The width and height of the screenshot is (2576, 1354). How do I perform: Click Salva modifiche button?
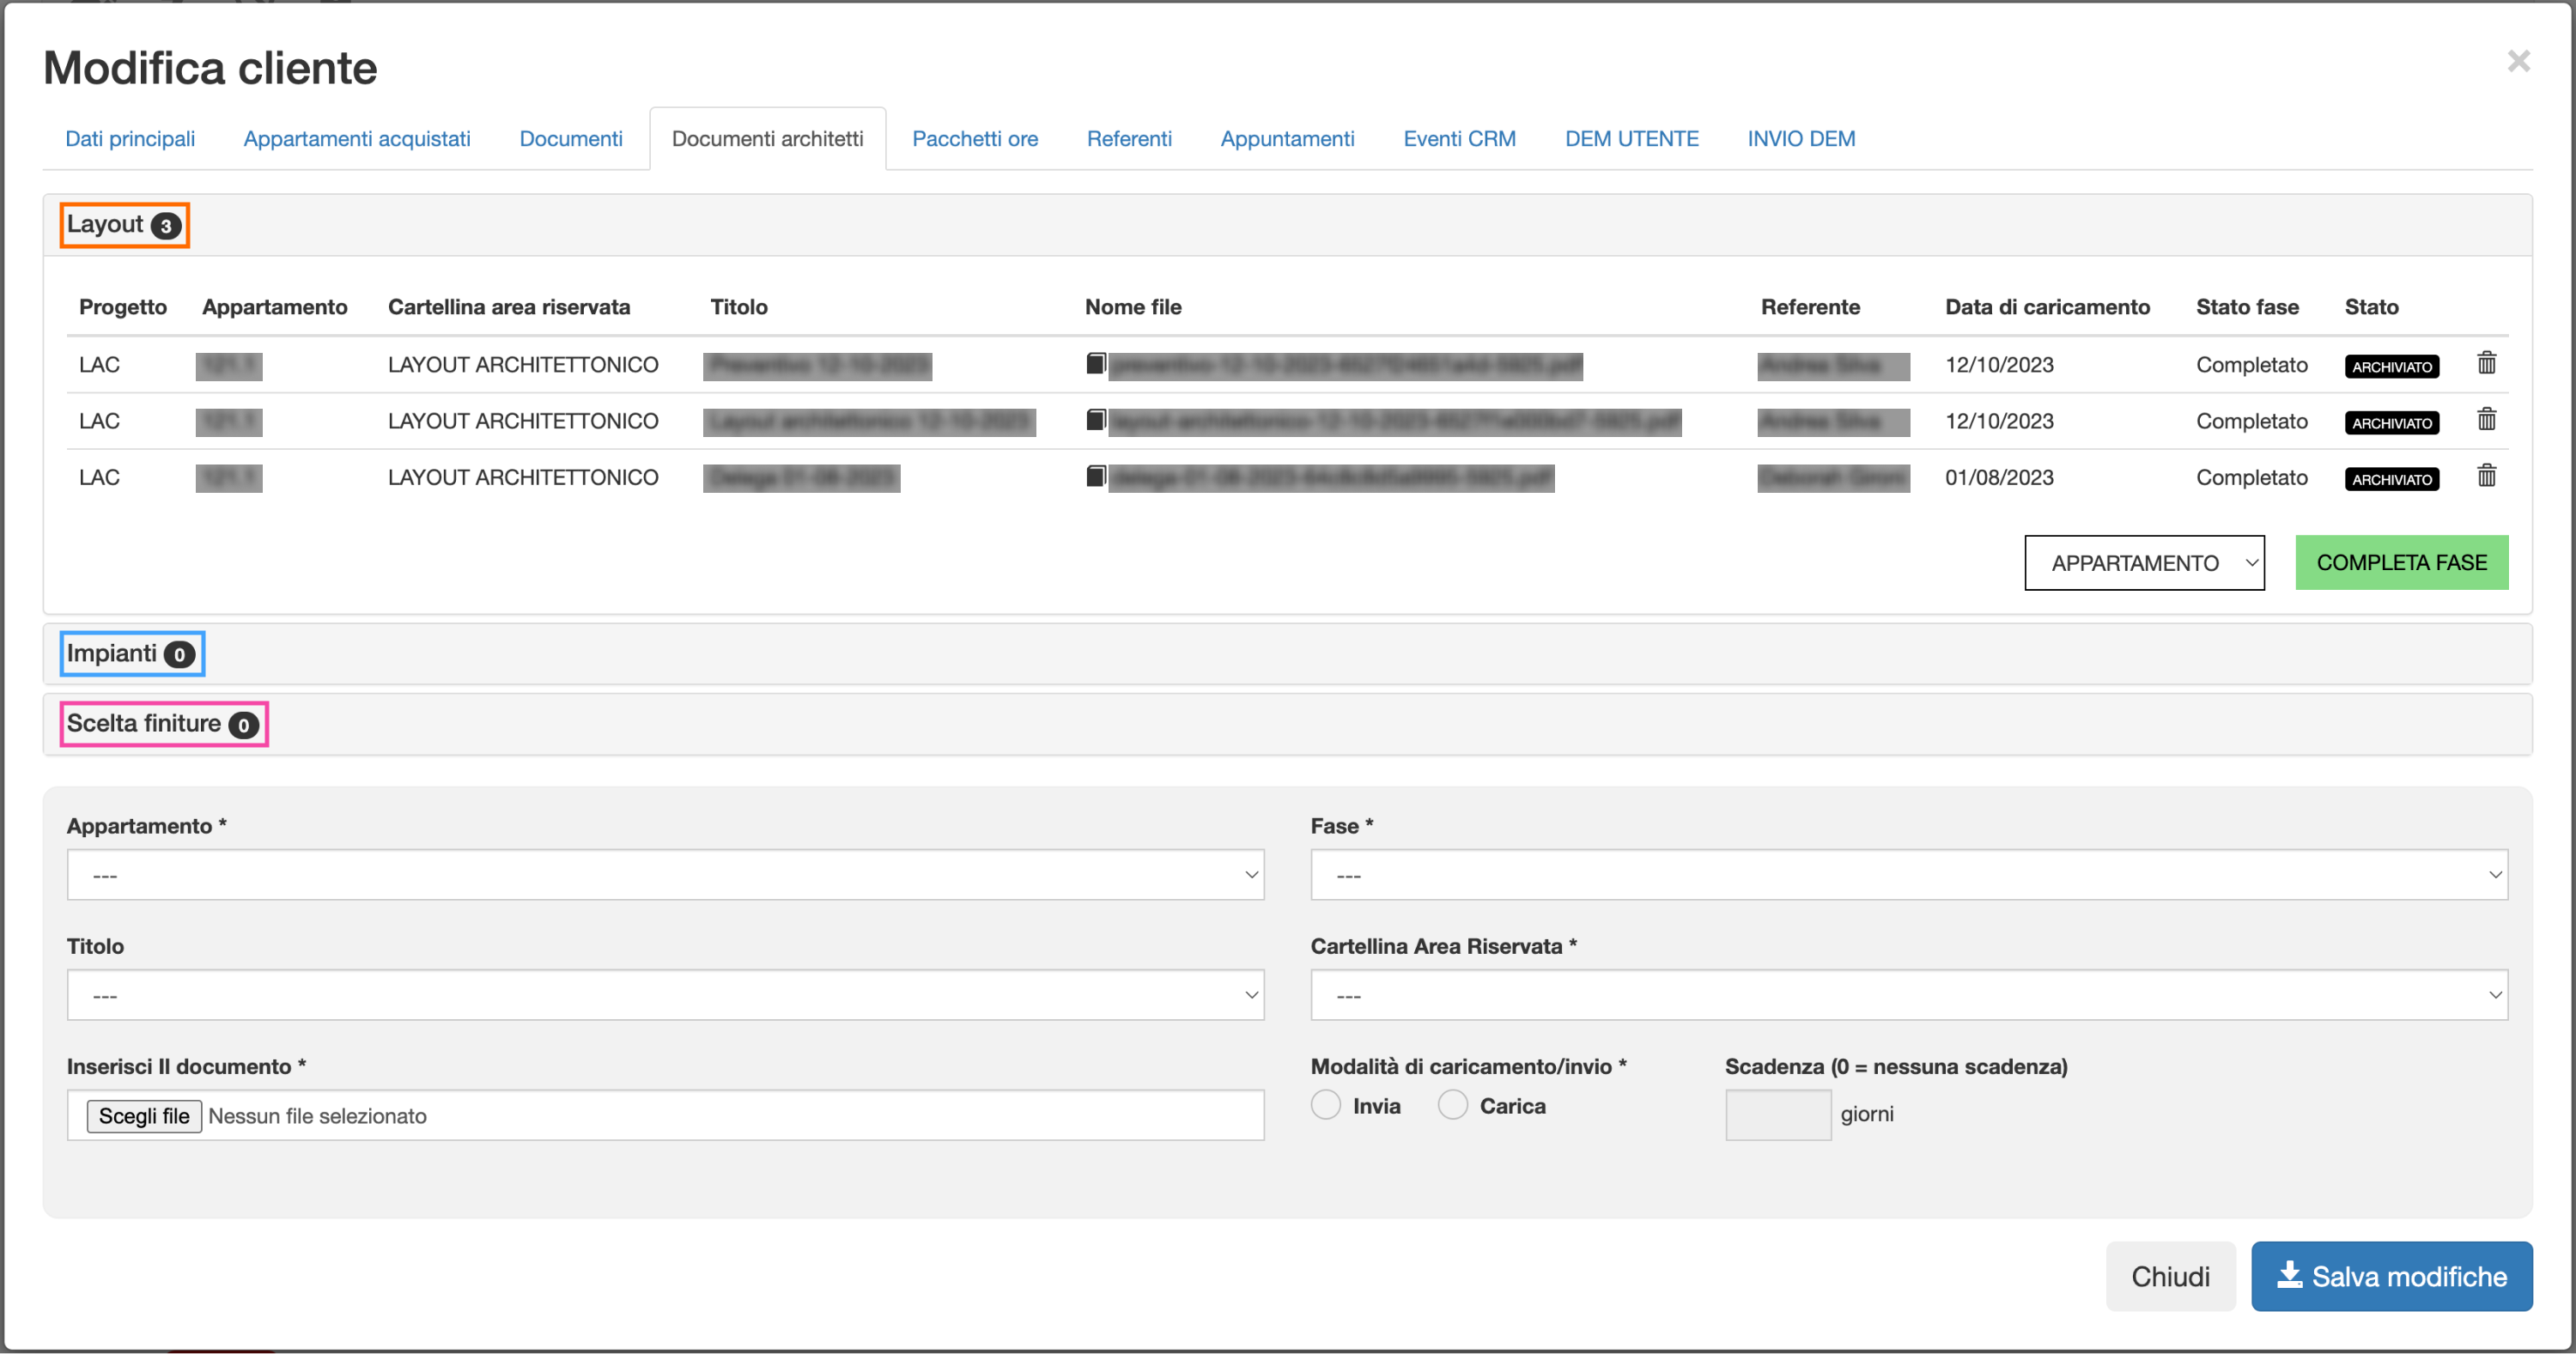2391,1276
